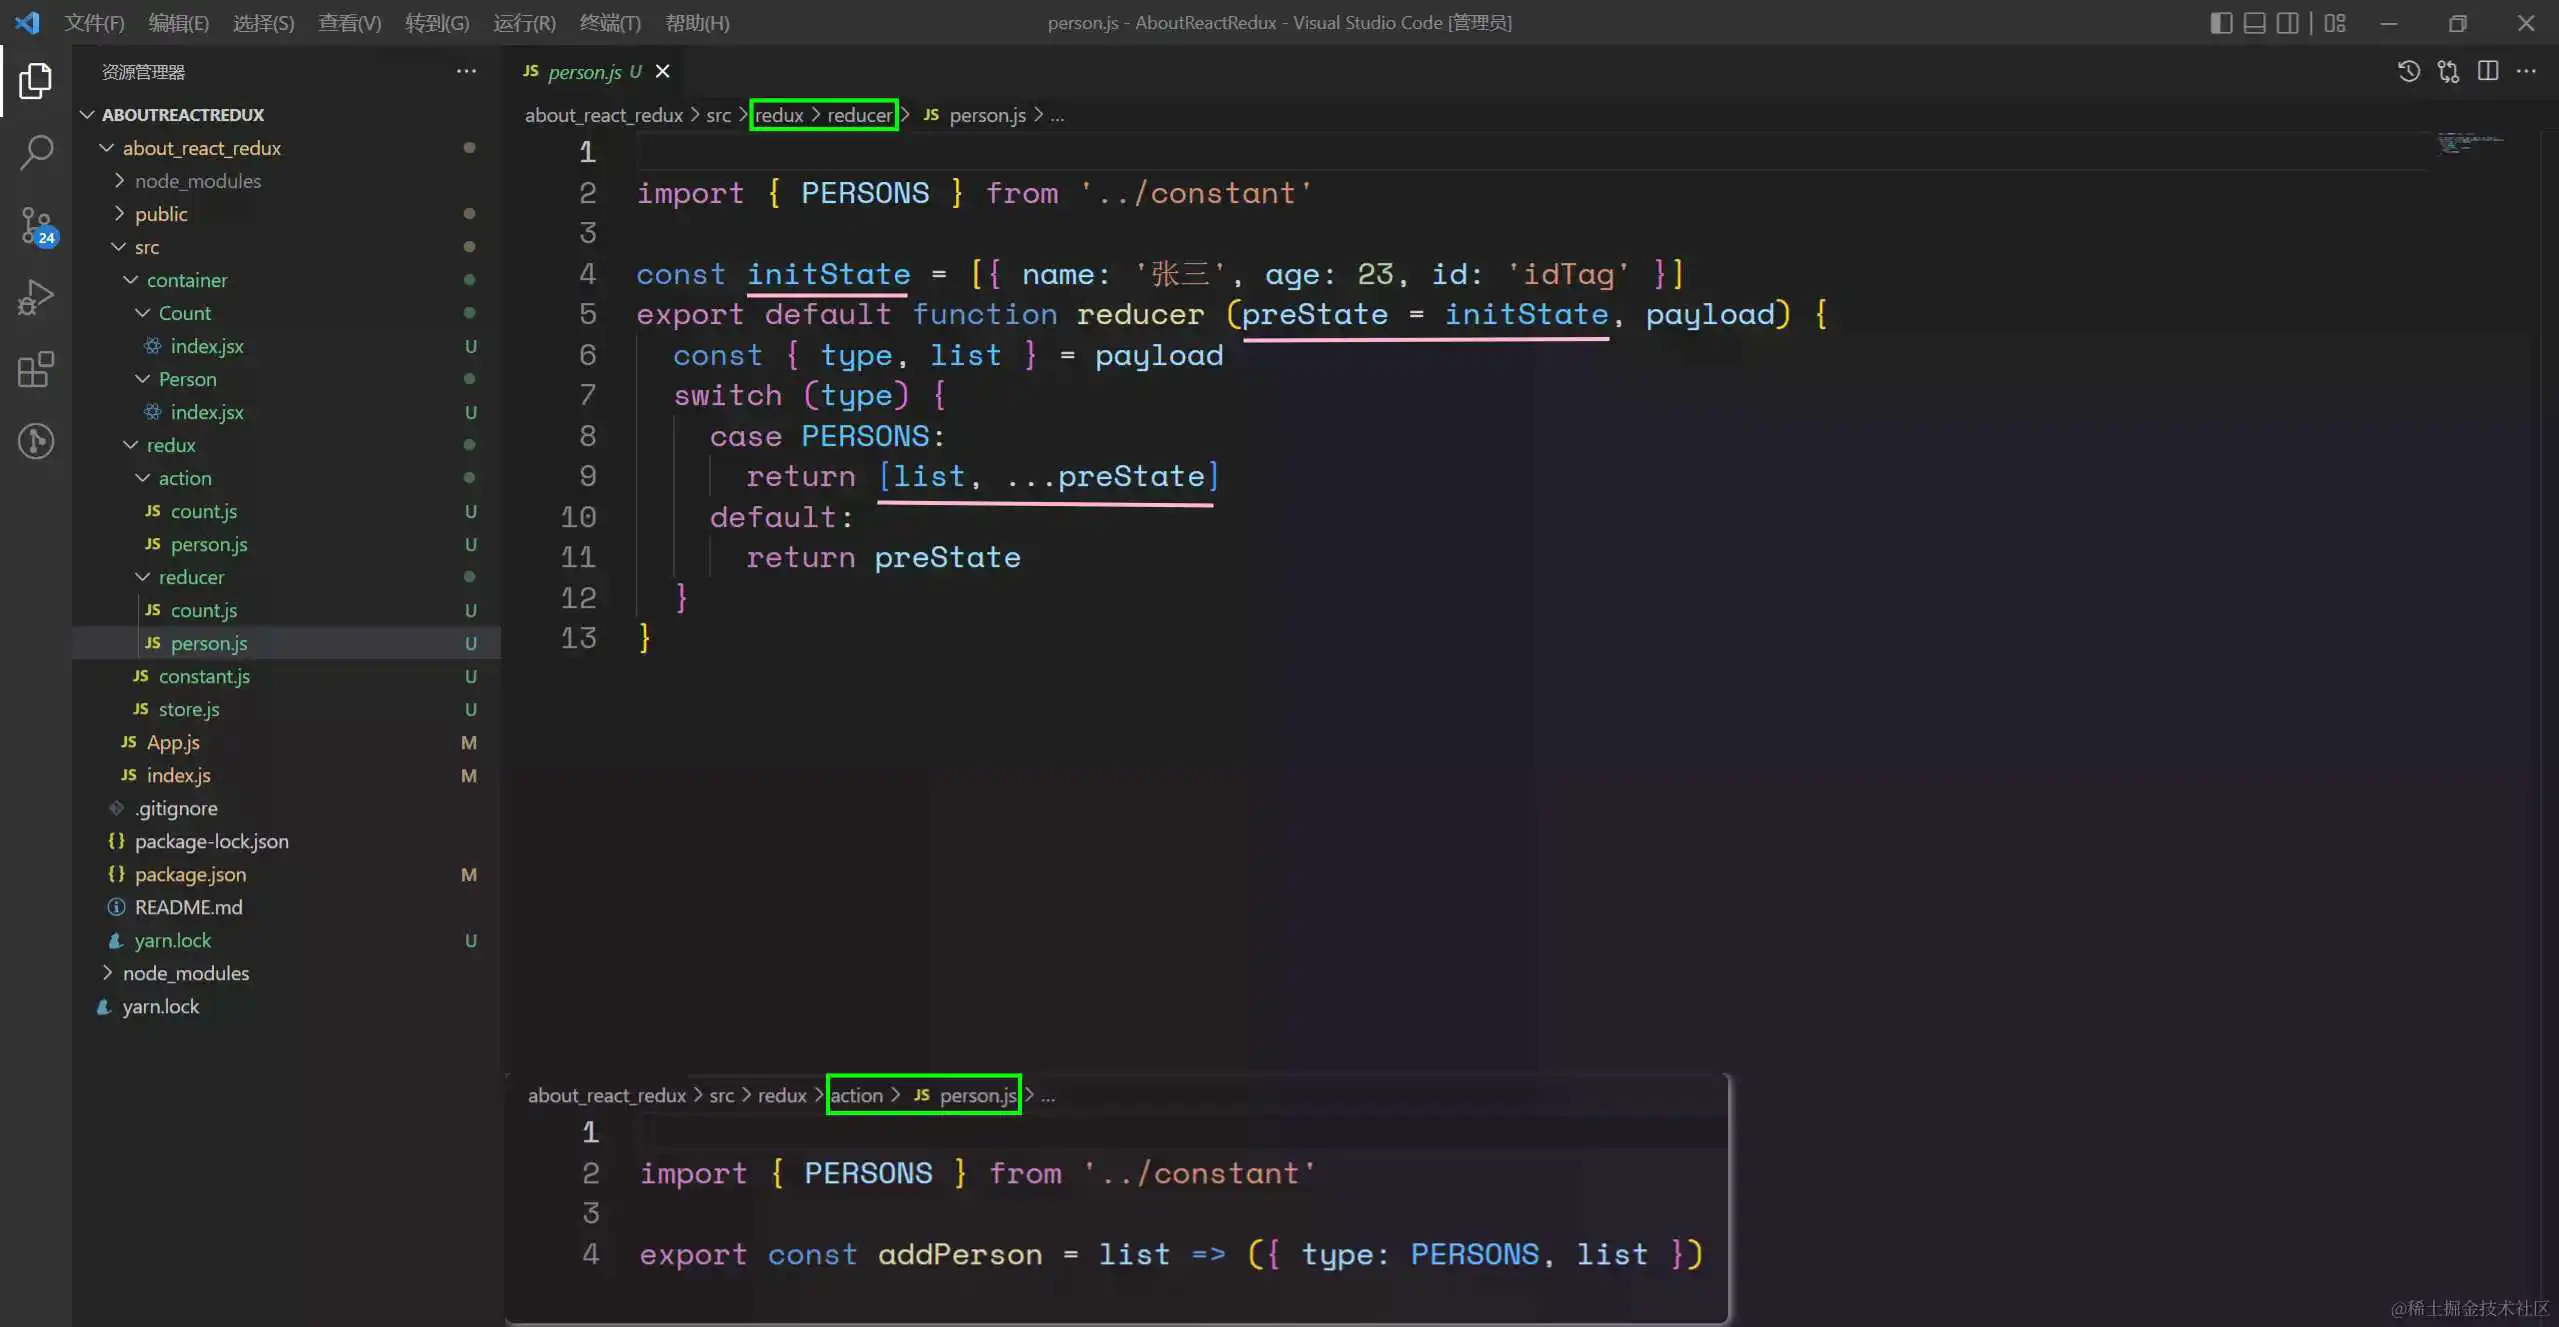Collapse the ABOUTREACTREDUX root section
The width and height of the screenshot is (2559, 1327).
click(x=87, y=115)
